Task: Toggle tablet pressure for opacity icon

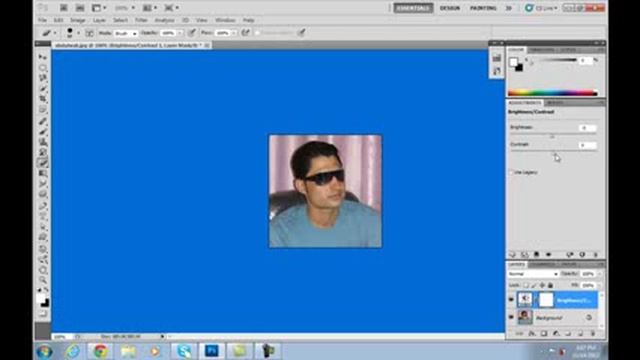Action: 191,33
